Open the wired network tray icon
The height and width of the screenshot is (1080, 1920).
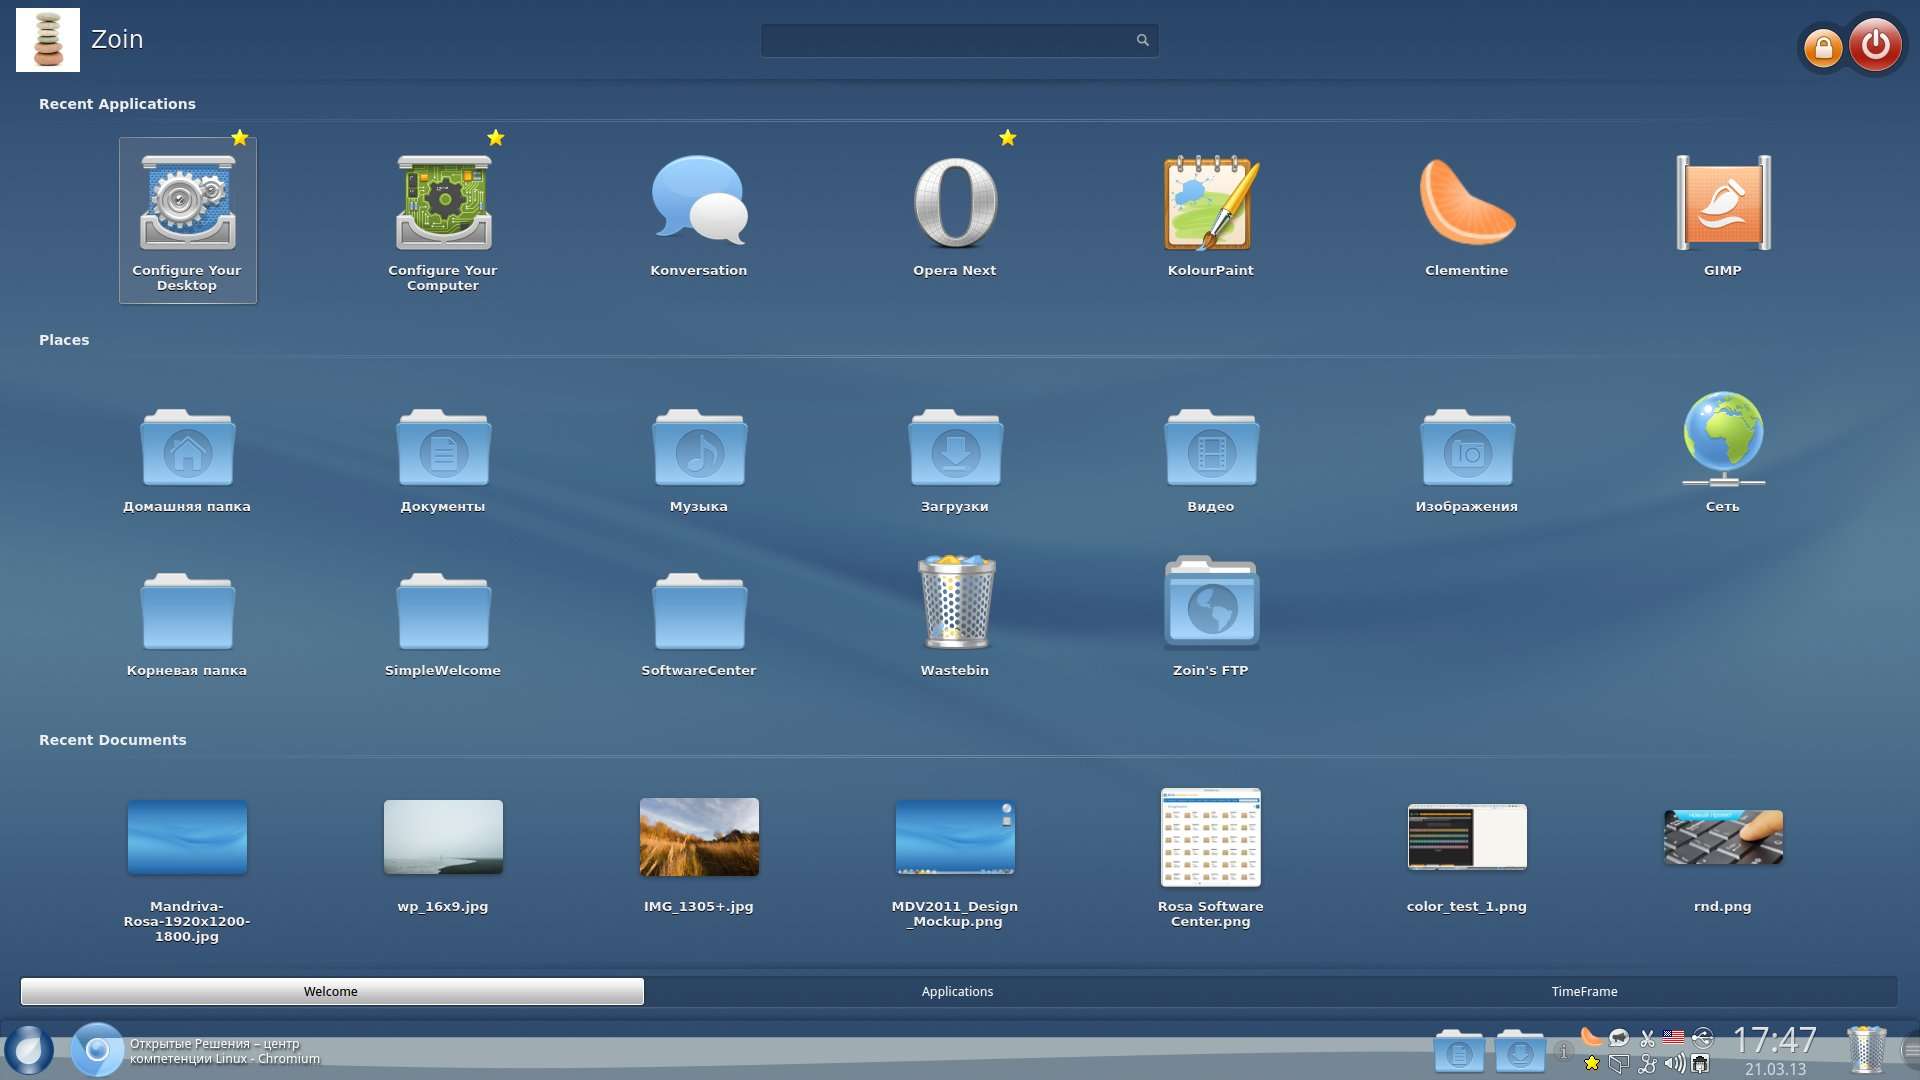point(1700,1064)
